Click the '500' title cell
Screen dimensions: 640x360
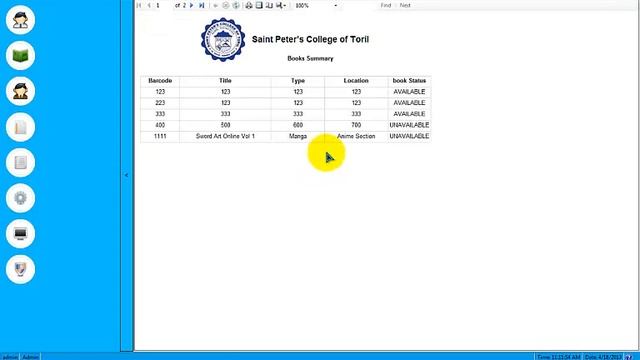pos(225,125)
